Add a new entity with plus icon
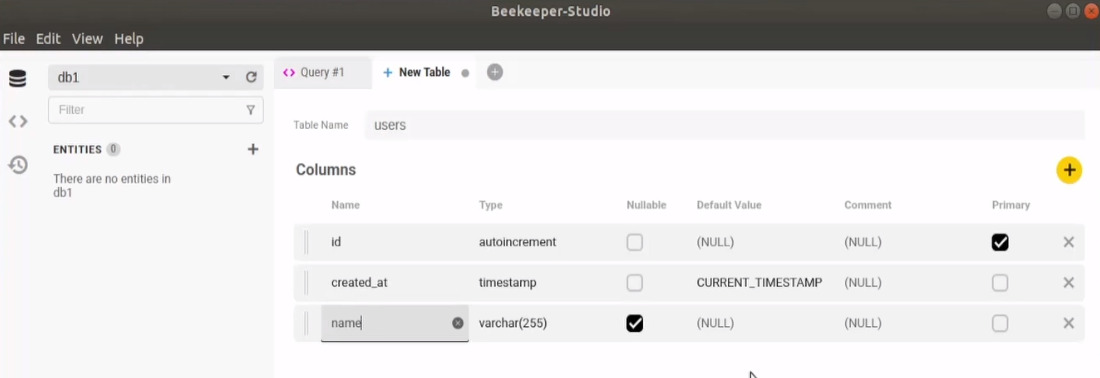 pyautogui.click(x=253, y=149)
